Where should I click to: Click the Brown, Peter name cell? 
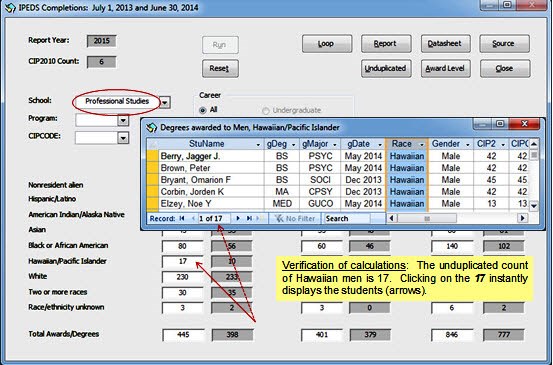coord(211,168)
